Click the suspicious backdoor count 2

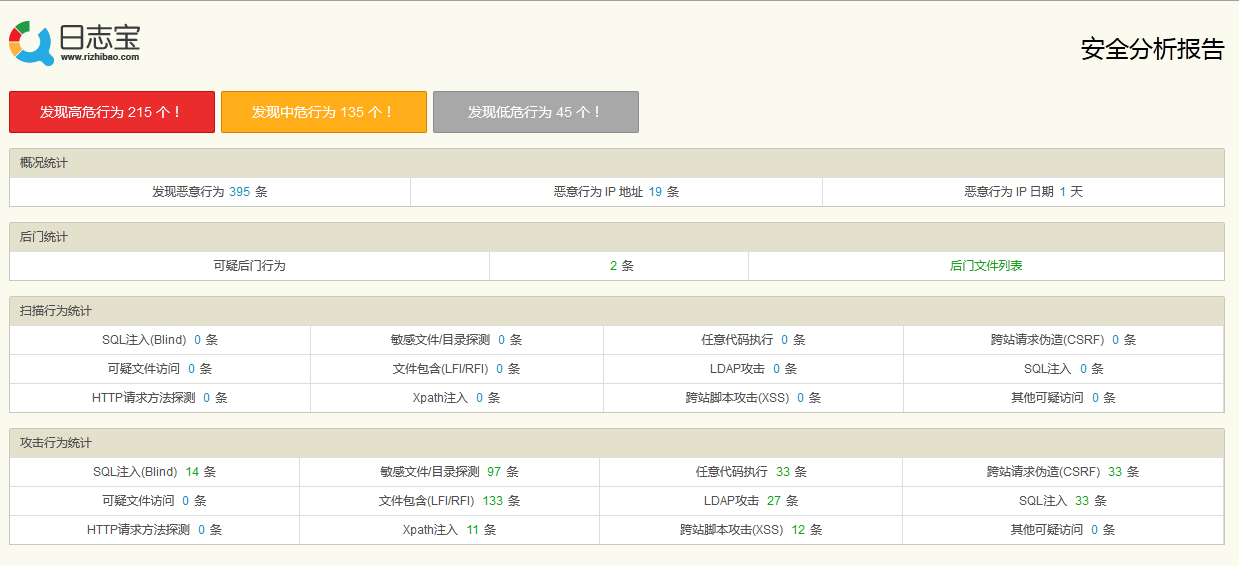(613, 266)
